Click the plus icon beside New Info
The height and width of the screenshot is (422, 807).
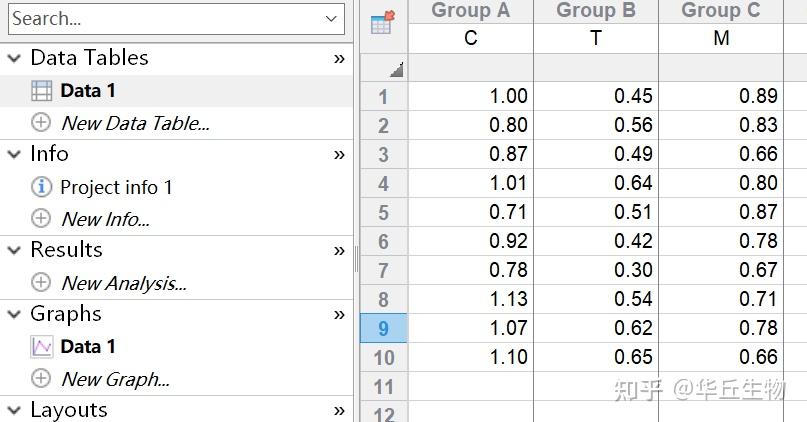pos(41,218)
